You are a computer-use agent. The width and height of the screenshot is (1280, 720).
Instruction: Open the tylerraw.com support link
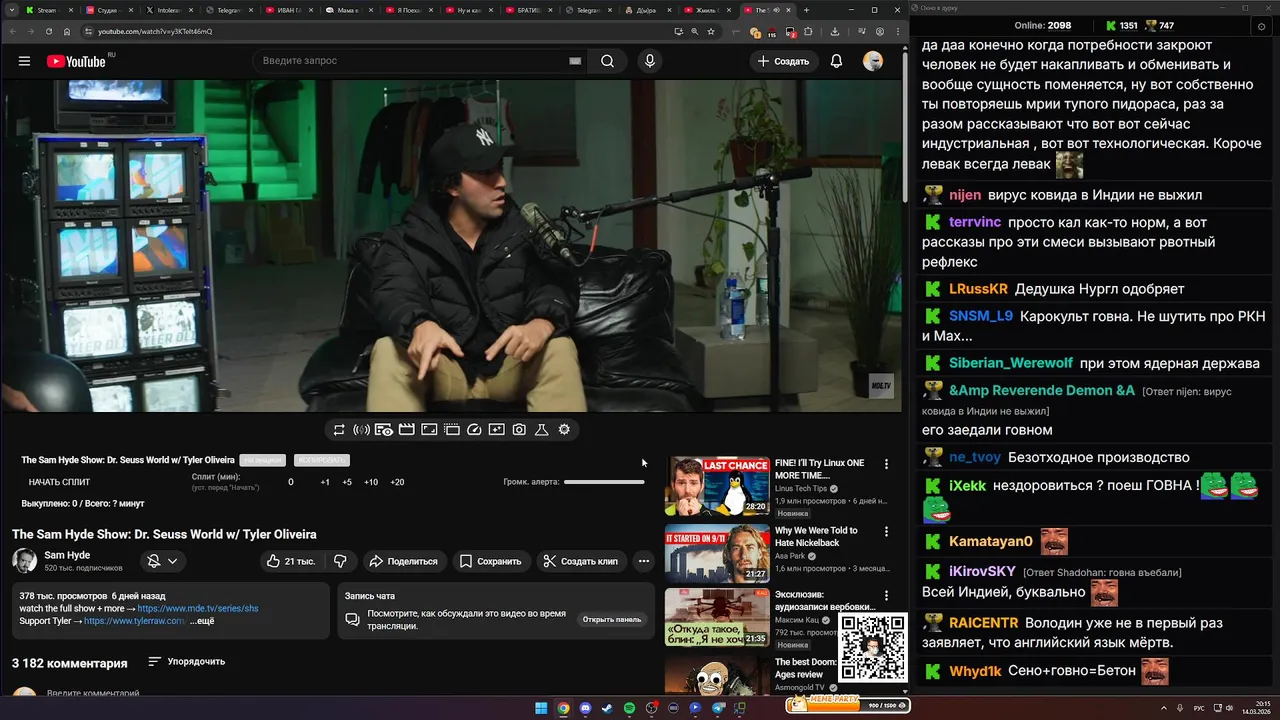135,621
